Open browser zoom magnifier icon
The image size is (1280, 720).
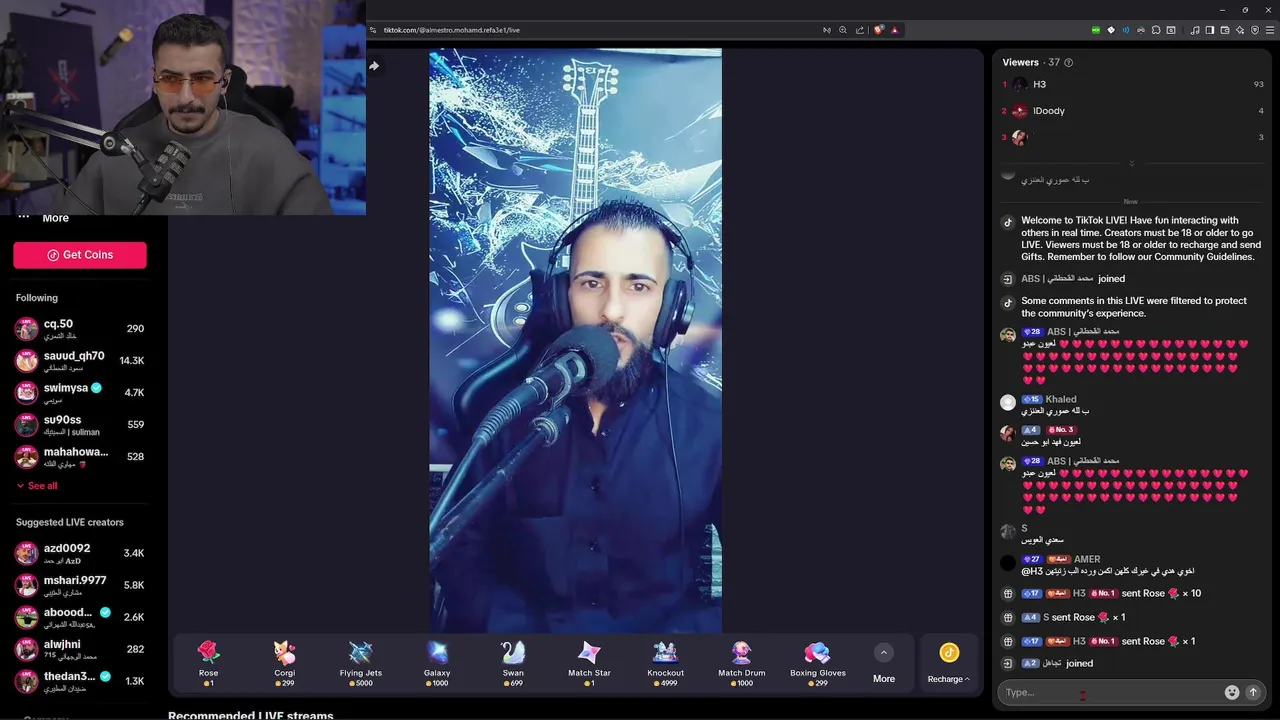[x=843, y=30]
